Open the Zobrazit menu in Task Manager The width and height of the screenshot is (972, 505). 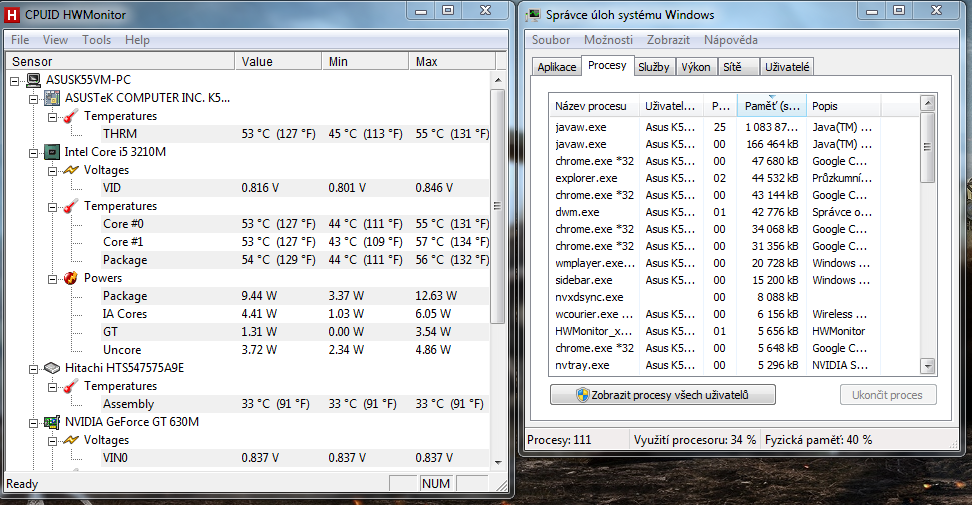click(668, 40)
